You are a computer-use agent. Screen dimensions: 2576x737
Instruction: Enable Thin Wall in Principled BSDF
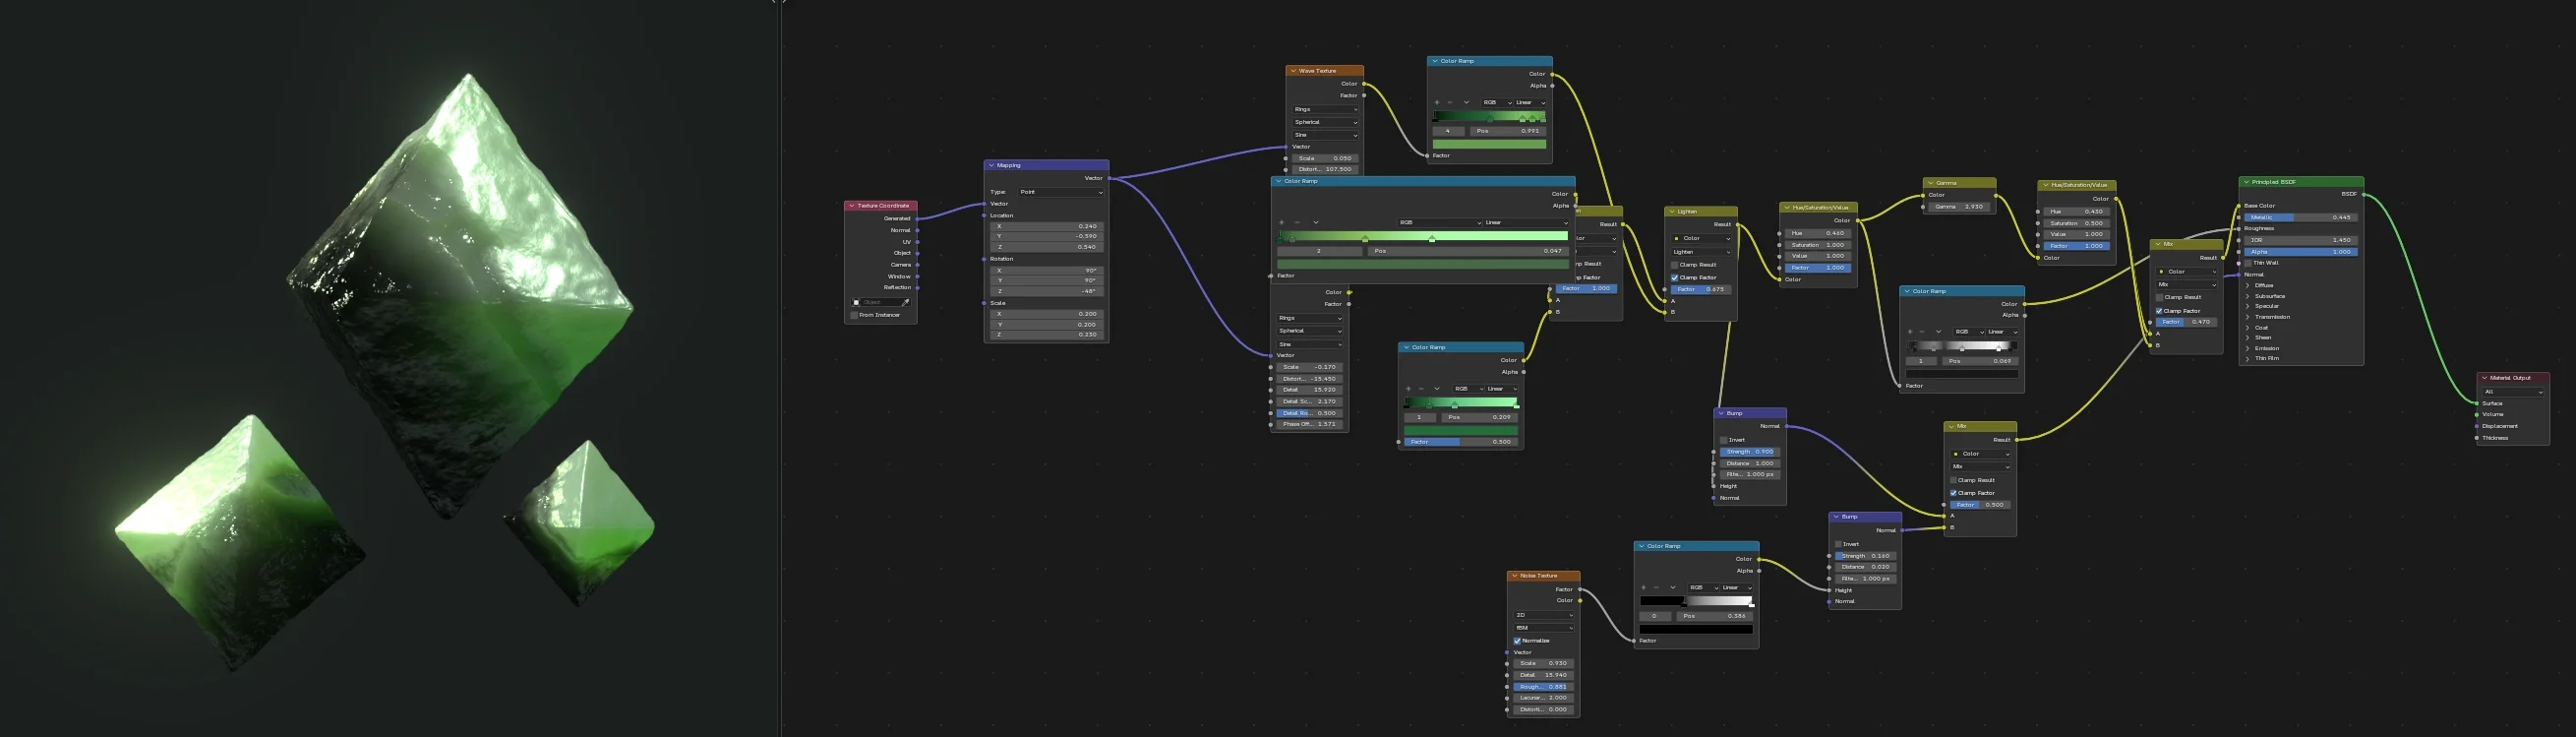pyautogui.click(x=2248, y=263)
